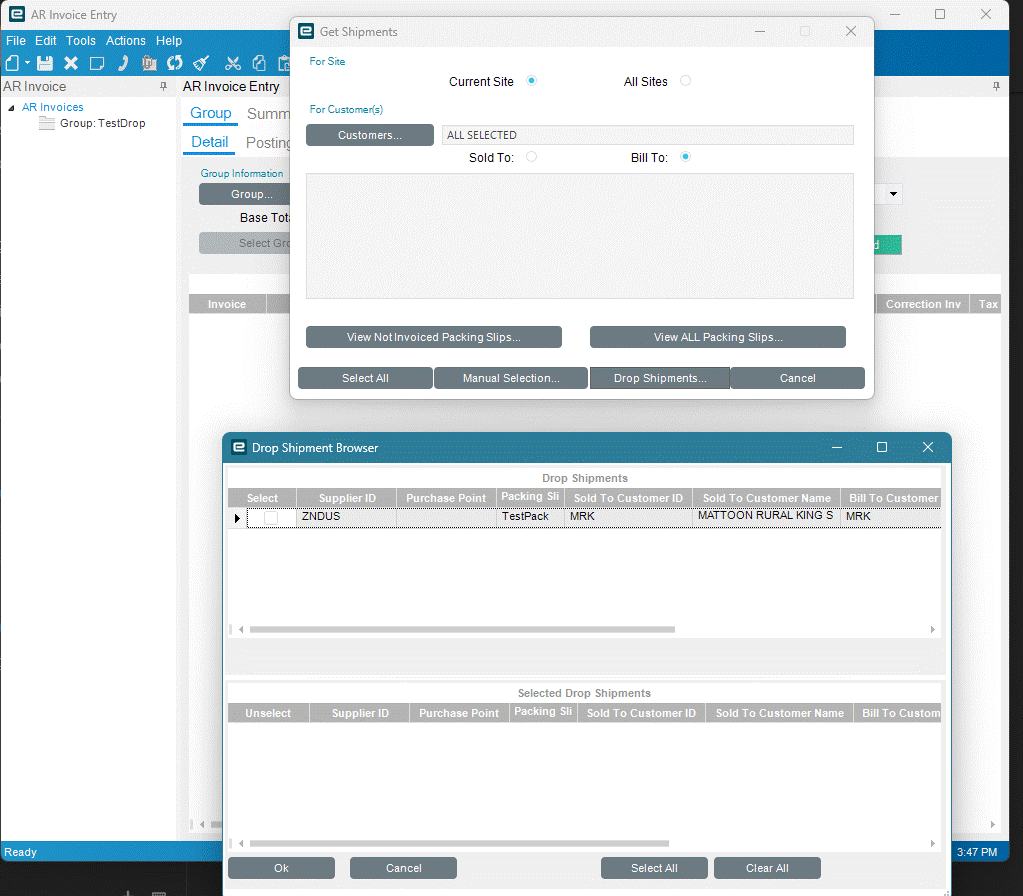Select the All Sites radio button

(x=685, y=81)
